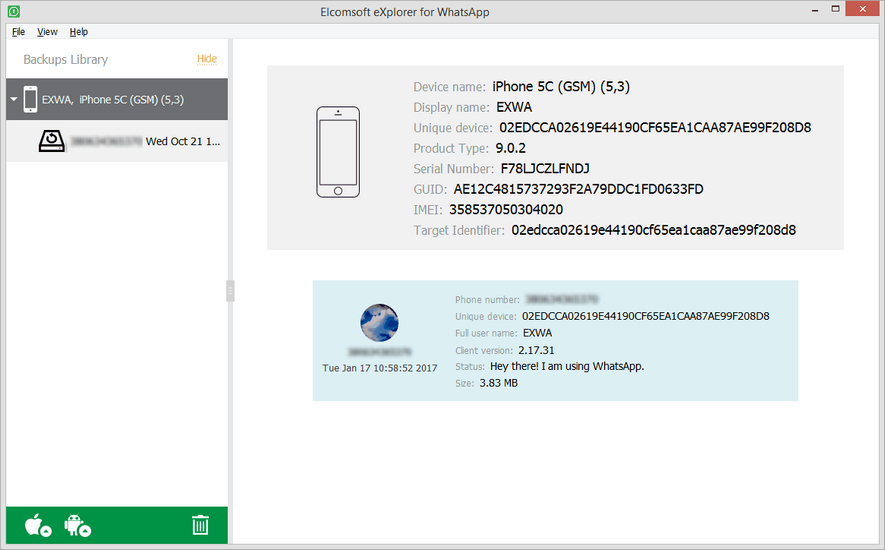The image size is (885, 550).
Task: Click the blurred Phone number value
Action: click(562, 299)
